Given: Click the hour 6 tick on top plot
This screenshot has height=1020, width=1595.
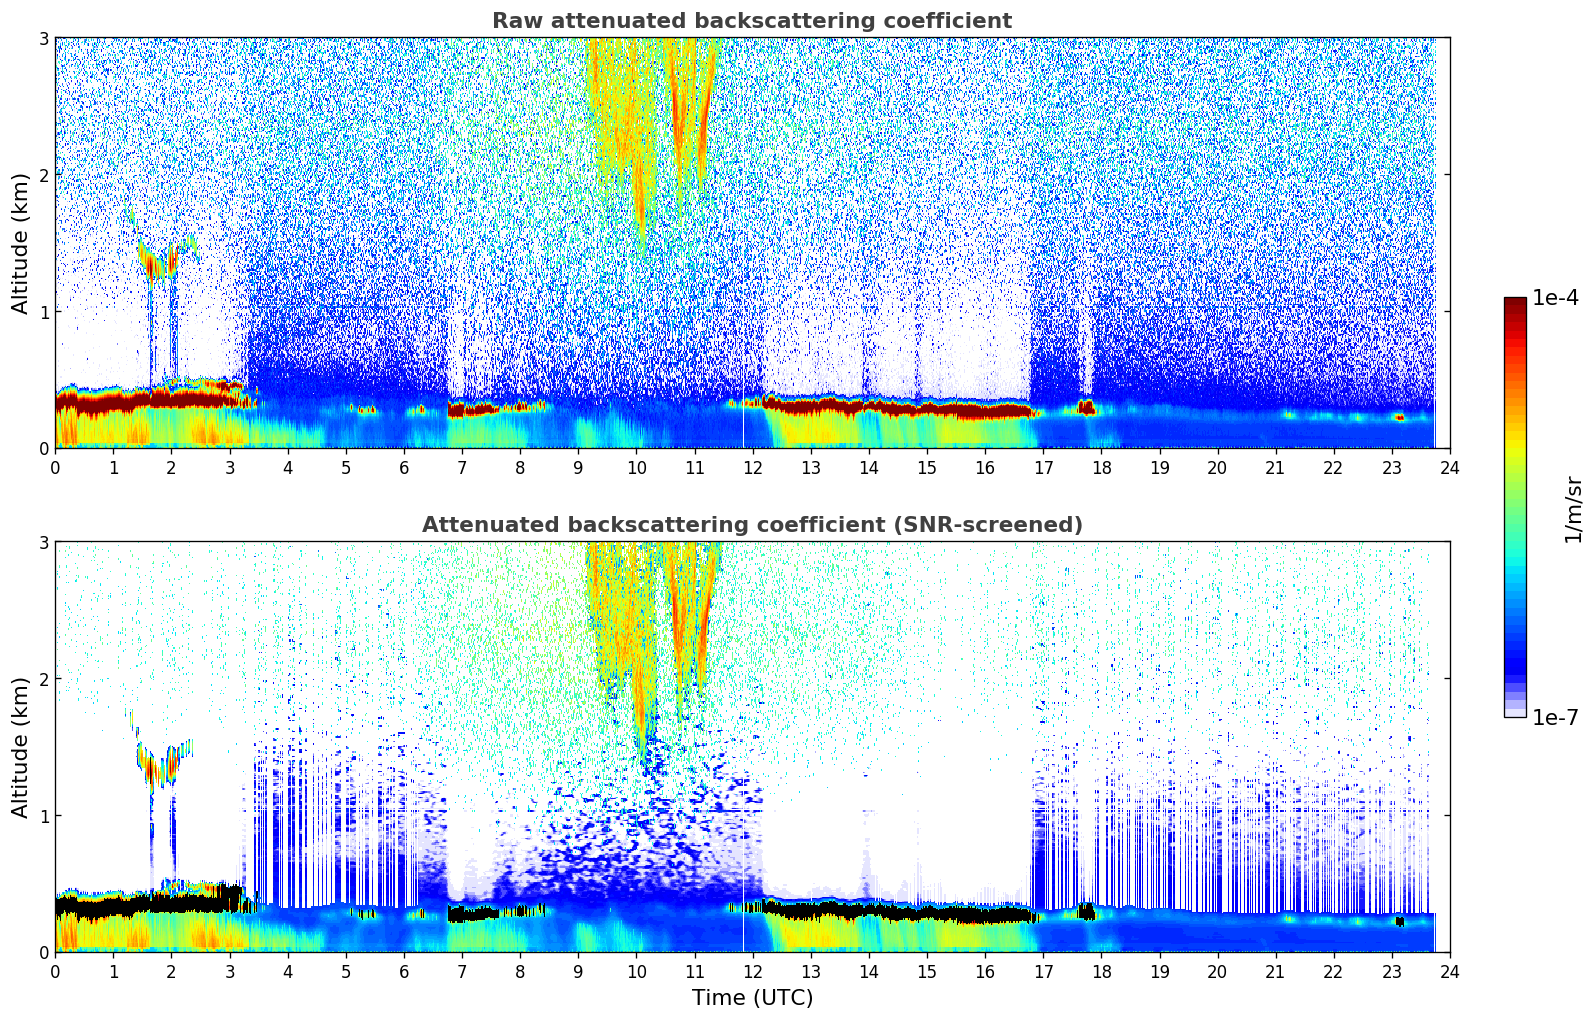Looking at the screenshot, I should pyautogui.click(x=404, y=467).
